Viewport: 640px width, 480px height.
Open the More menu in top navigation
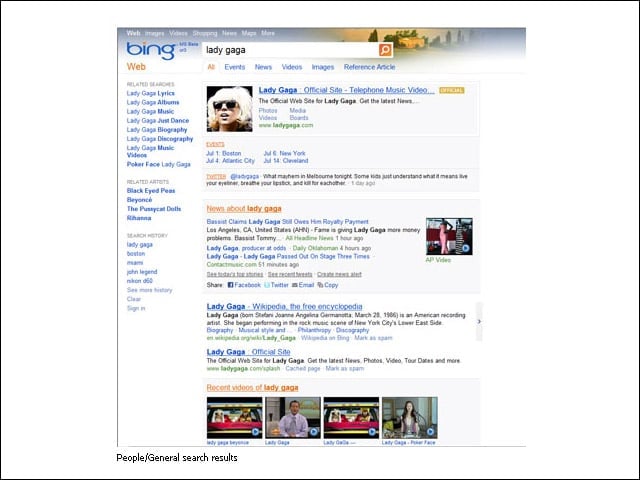(268, 33)
